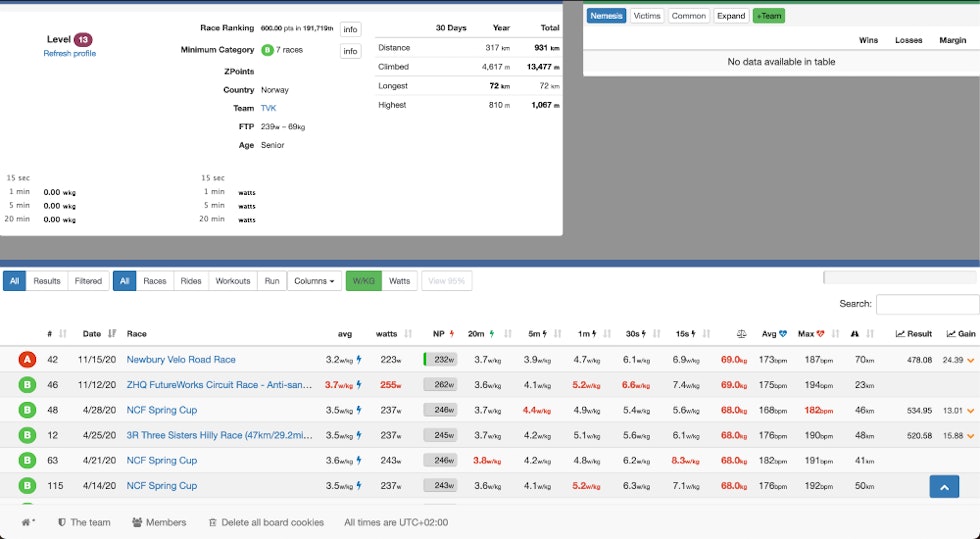
Task: Click the Search input field
Action: [x=927, y=304]
